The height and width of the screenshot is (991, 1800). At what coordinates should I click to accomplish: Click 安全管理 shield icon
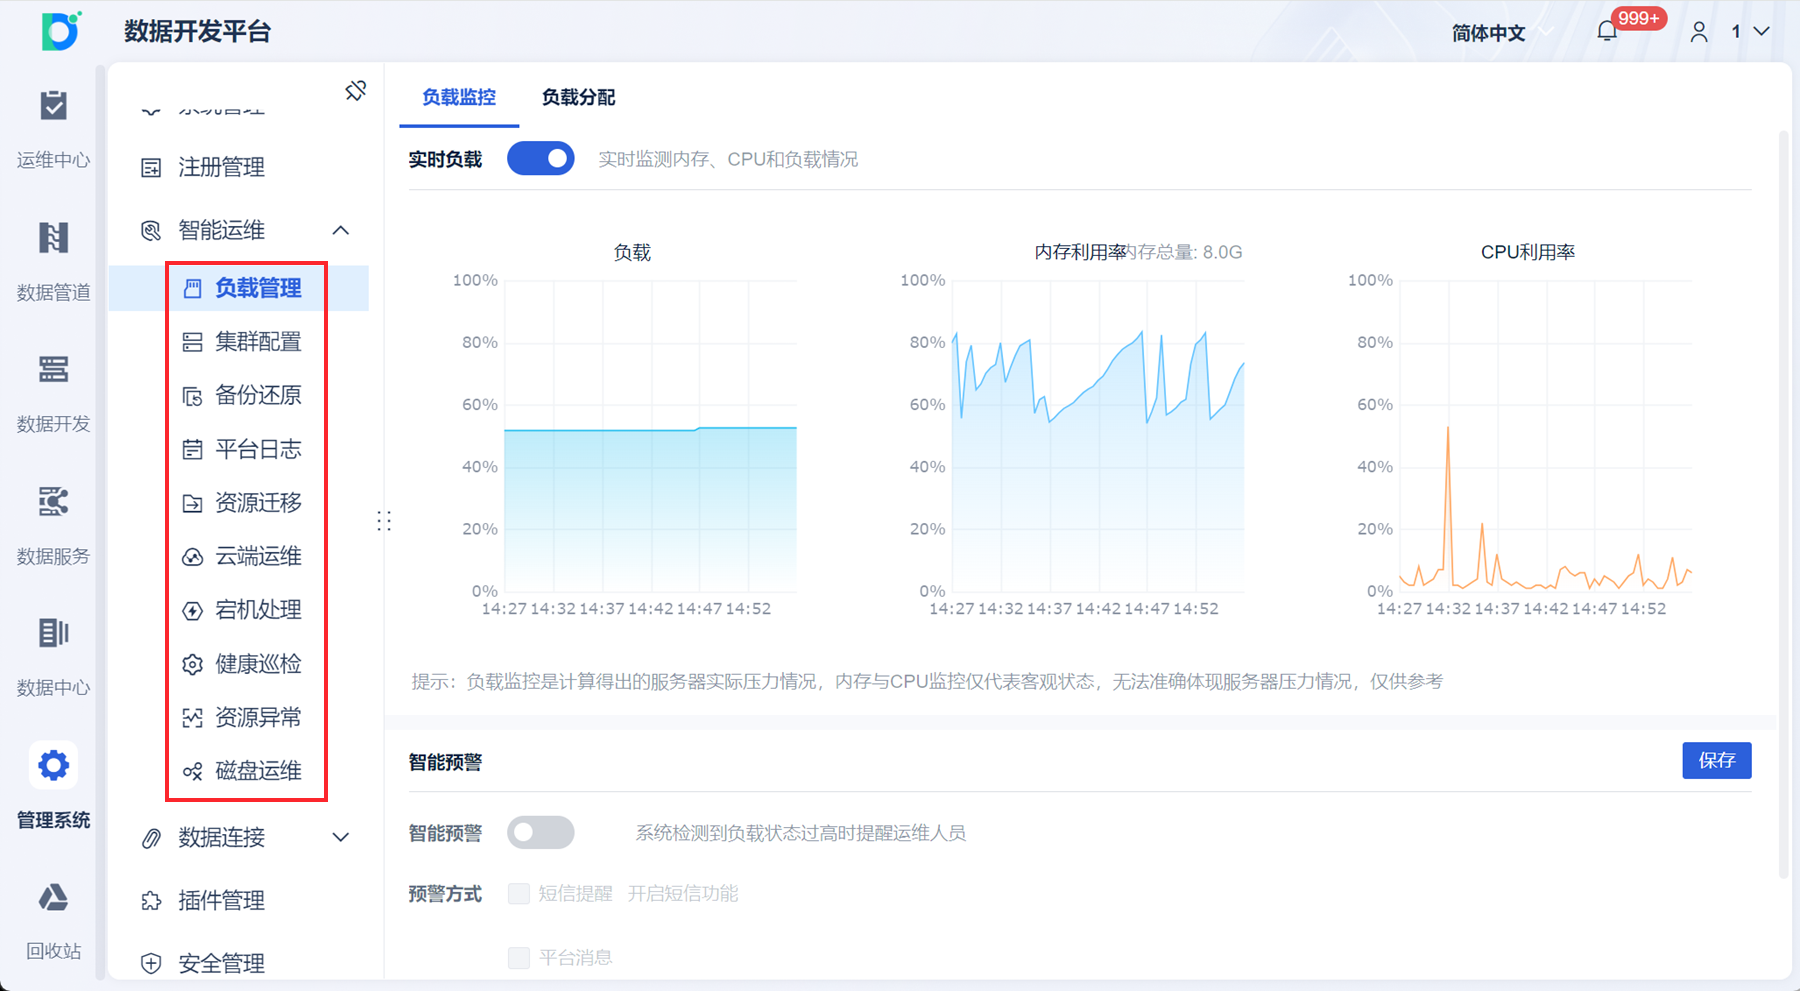point(151,964)
